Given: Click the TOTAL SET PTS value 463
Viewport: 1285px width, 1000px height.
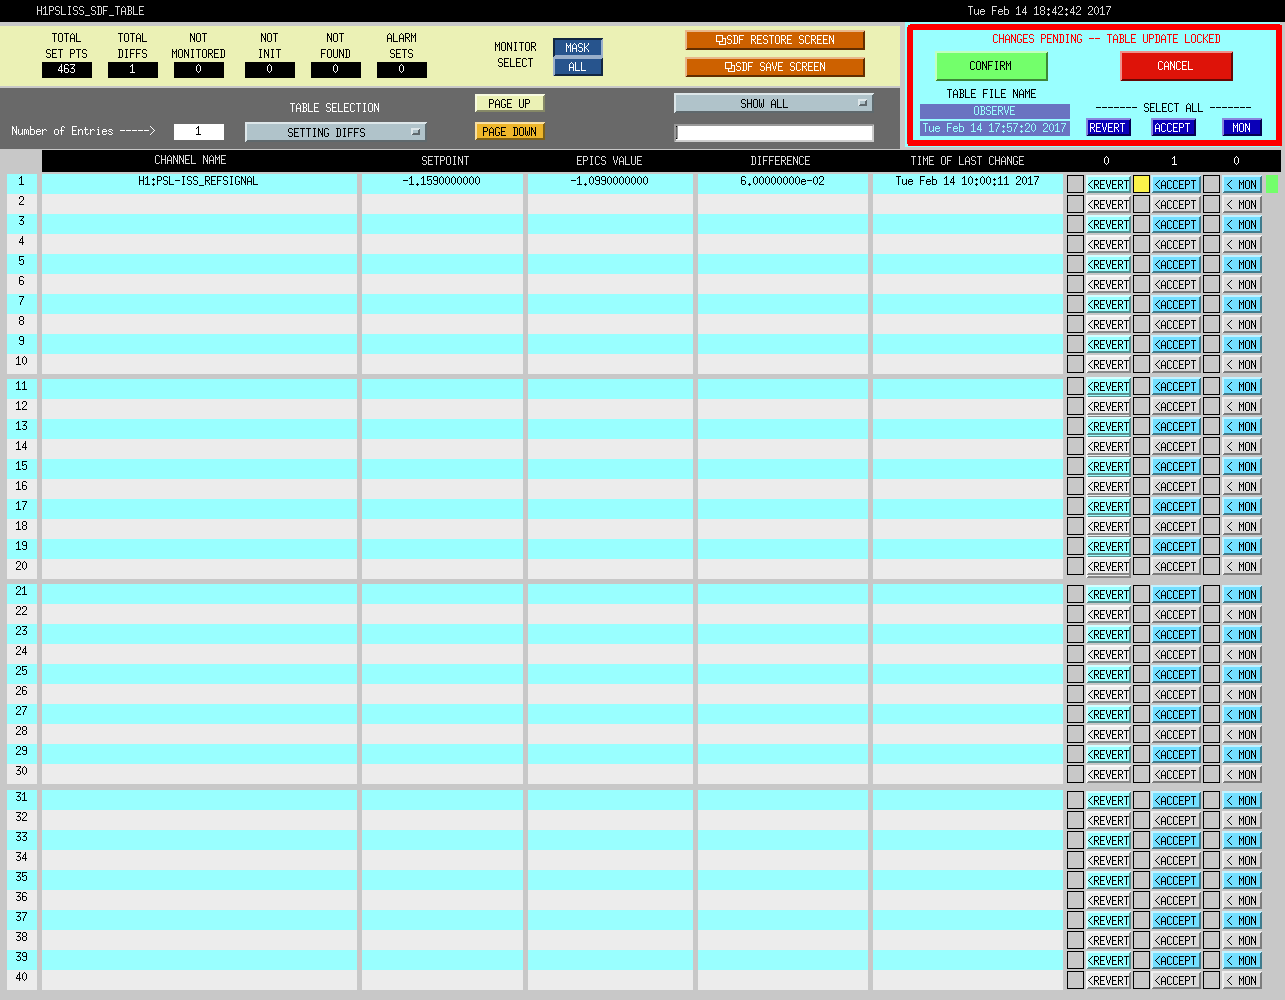Looking at the screenshot, I should [x=66, y=70].
